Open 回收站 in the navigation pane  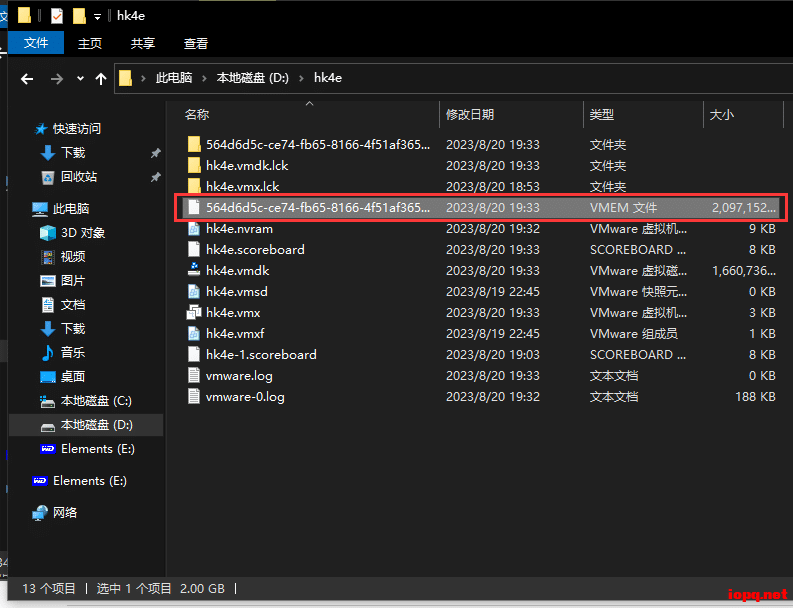tap(79, 177)
